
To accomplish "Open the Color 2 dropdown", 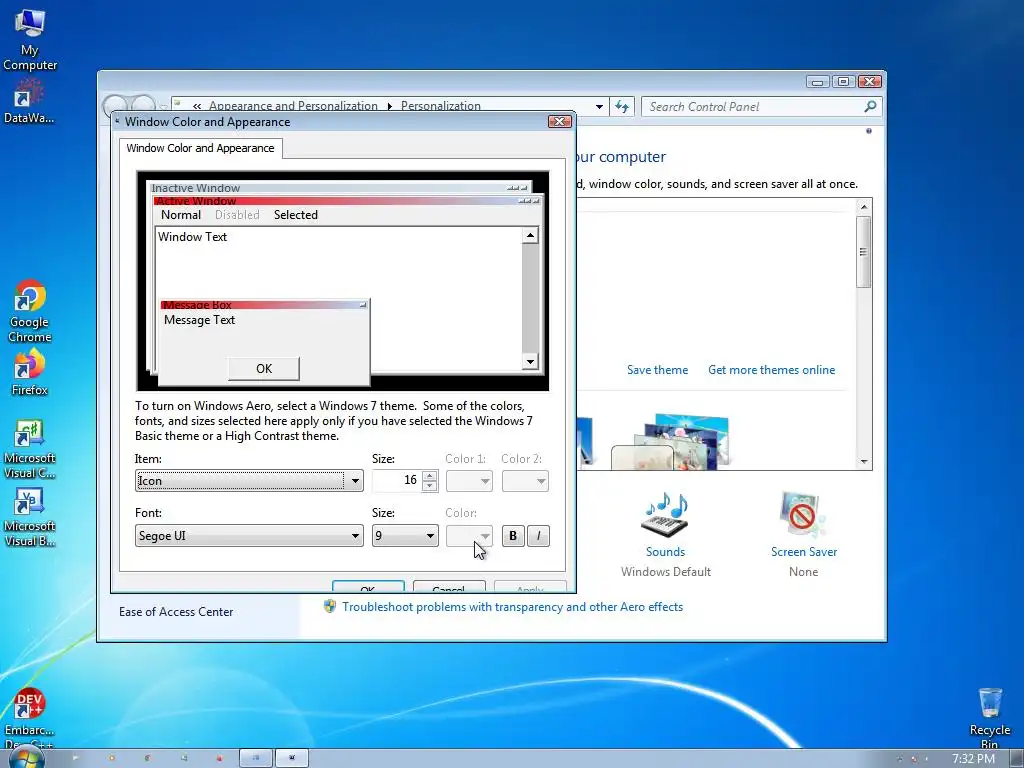I will click(x=525, y=481).
